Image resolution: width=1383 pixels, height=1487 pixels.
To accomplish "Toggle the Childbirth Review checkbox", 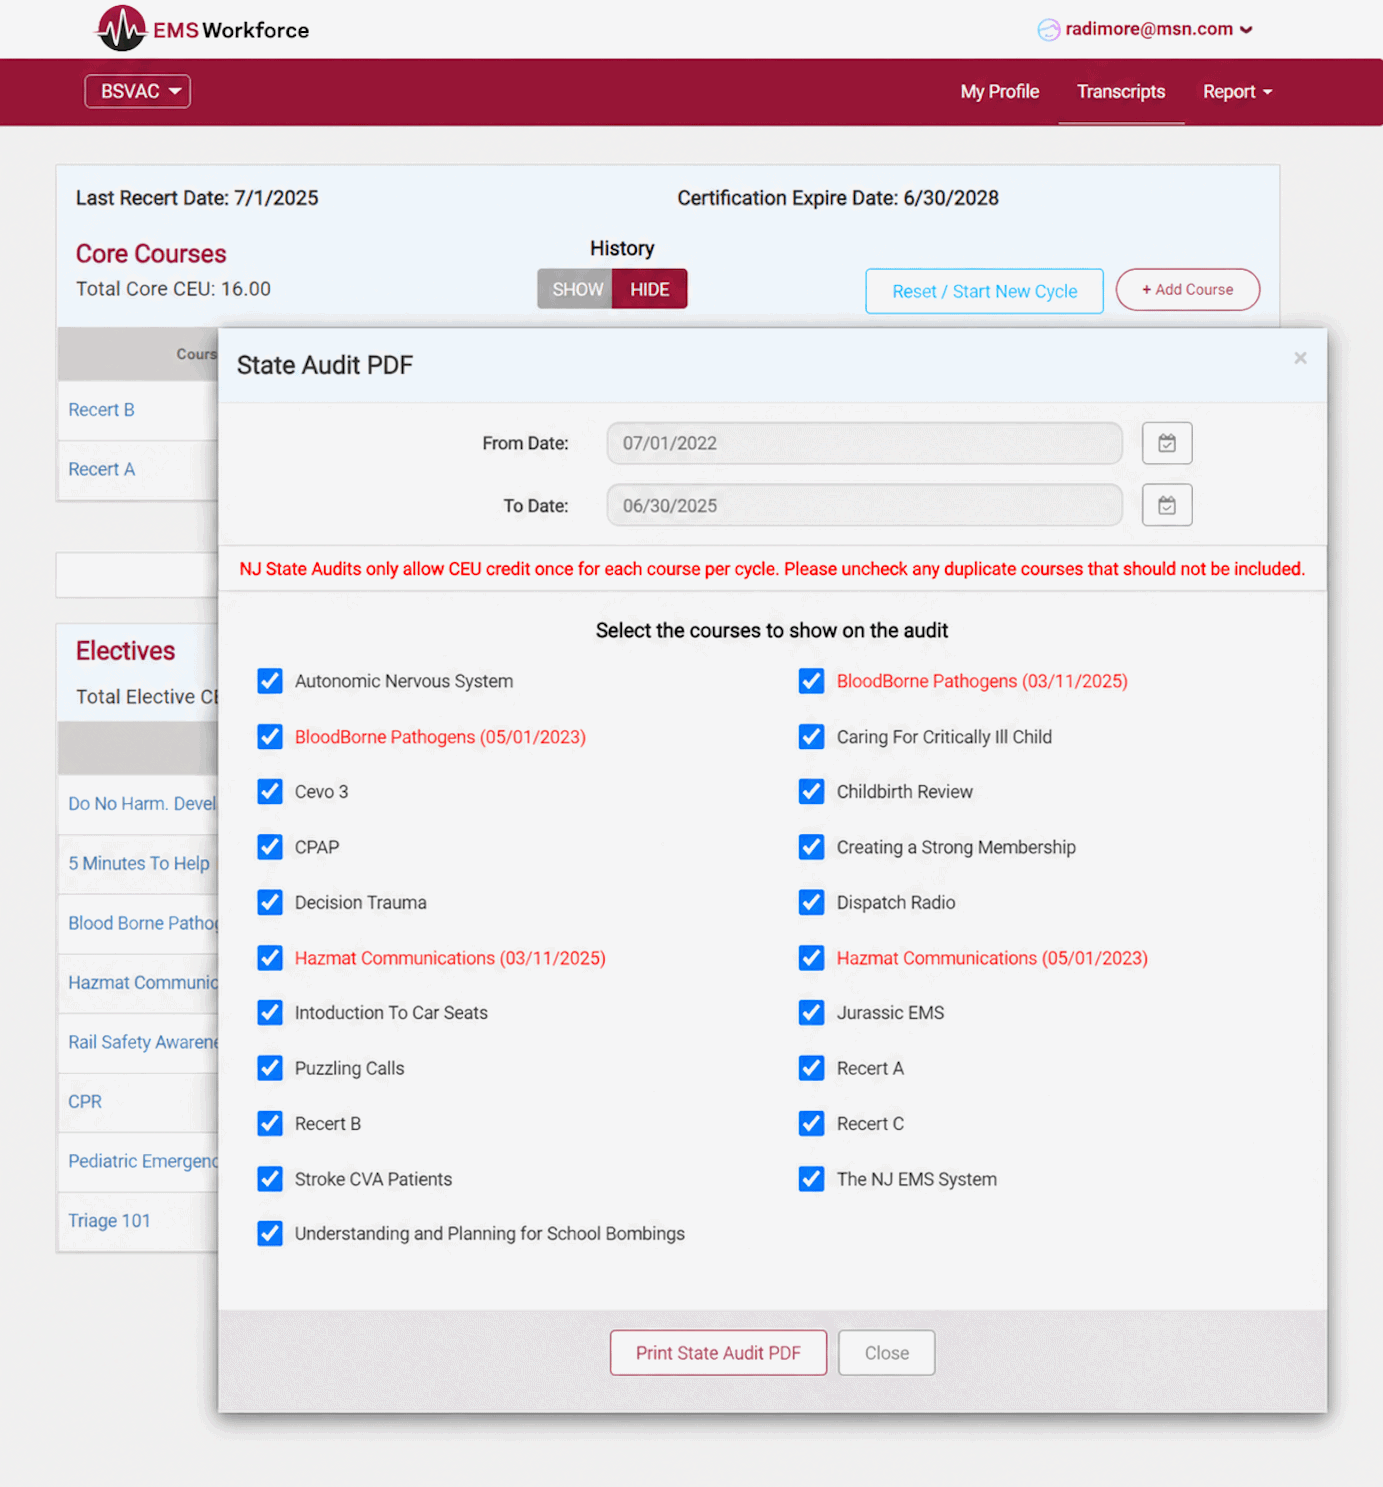I will click(812, 792).
